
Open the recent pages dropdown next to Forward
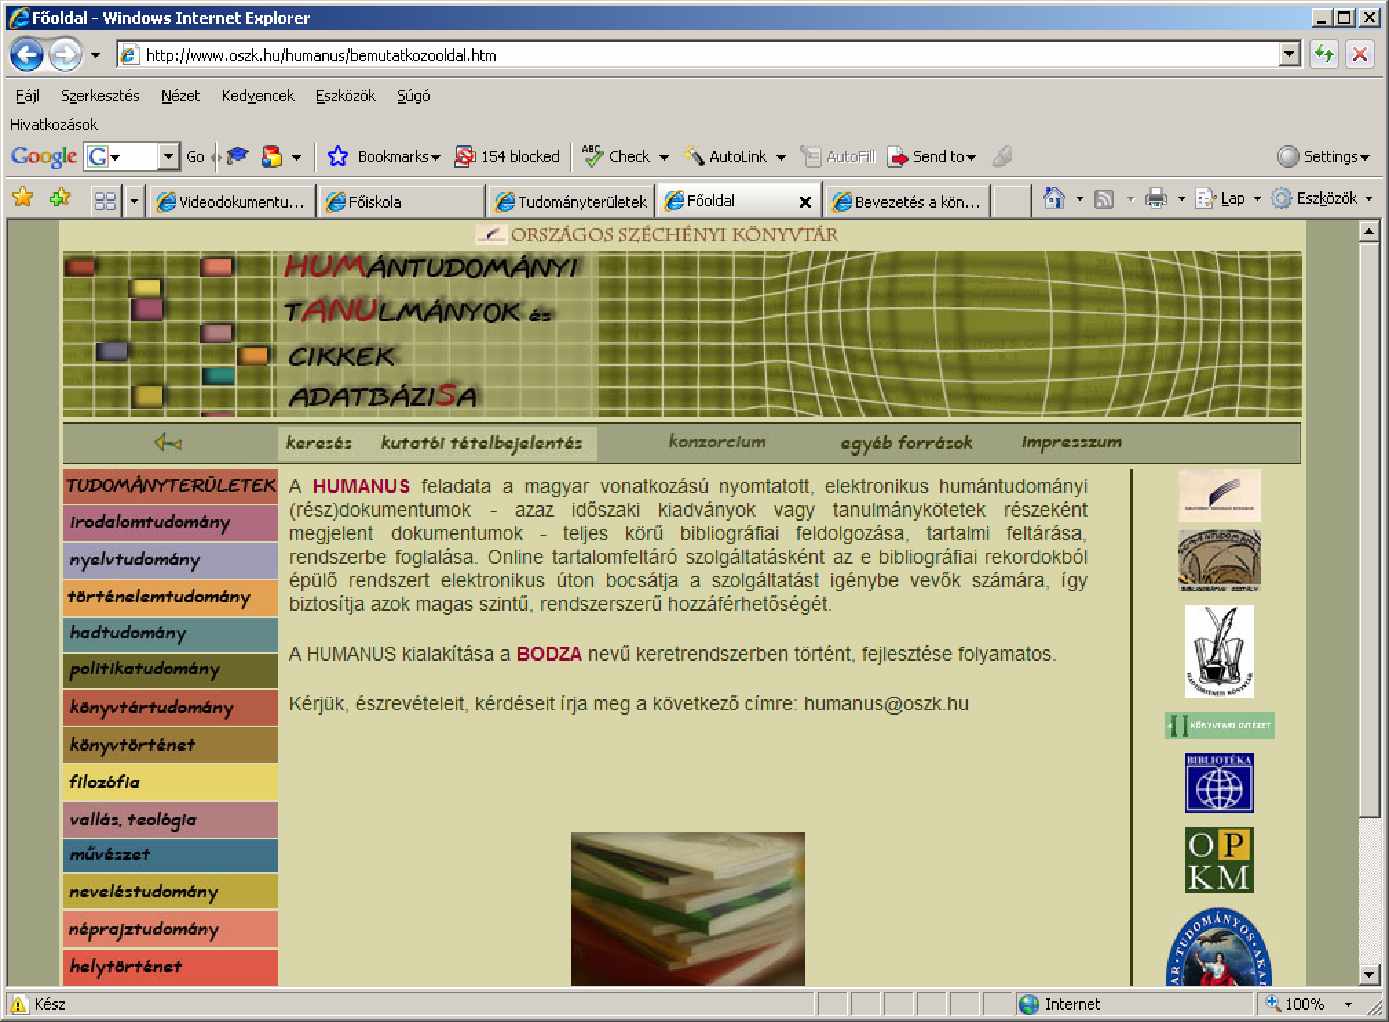pyautogui.click(x=95, y=55)
